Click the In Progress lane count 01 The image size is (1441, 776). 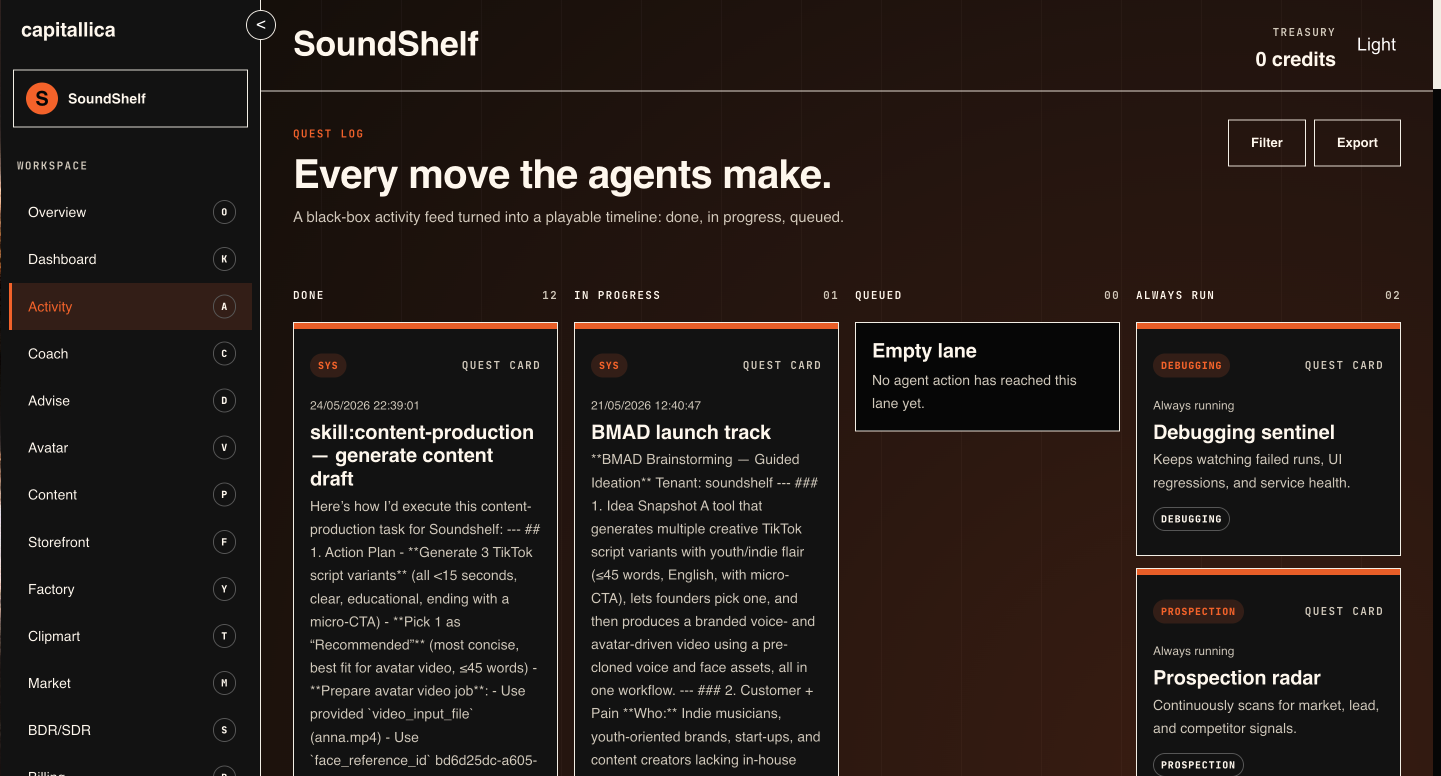pos(830,296)
